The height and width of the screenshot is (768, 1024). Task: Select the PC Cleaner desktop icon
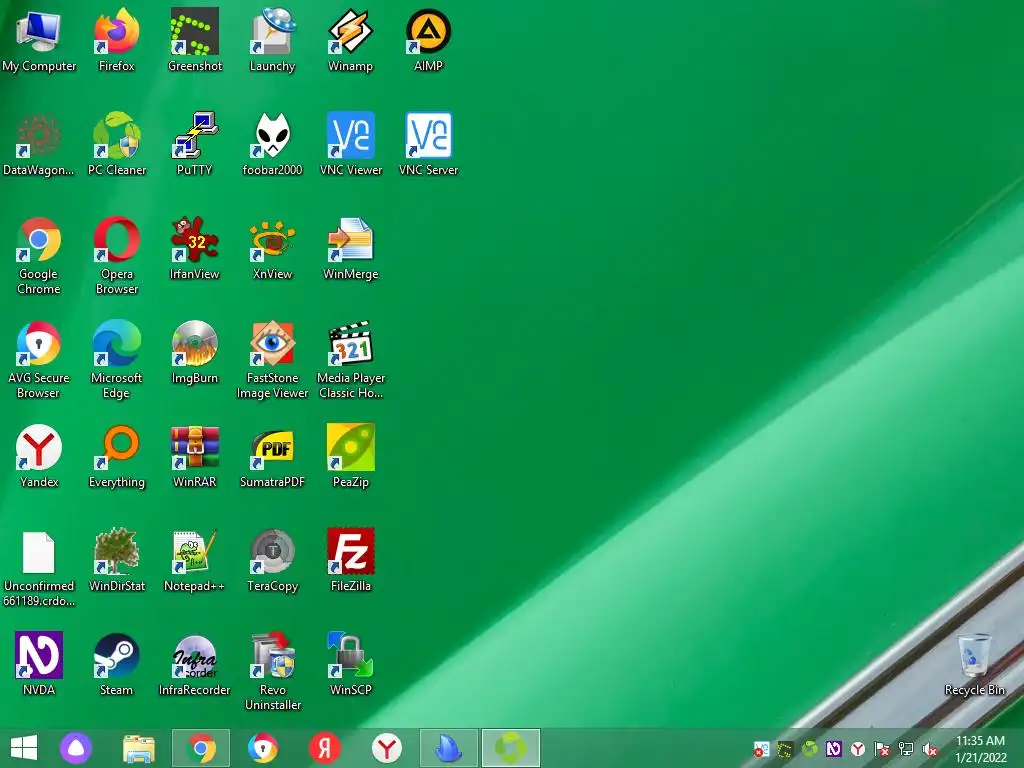tap(116, 144)
